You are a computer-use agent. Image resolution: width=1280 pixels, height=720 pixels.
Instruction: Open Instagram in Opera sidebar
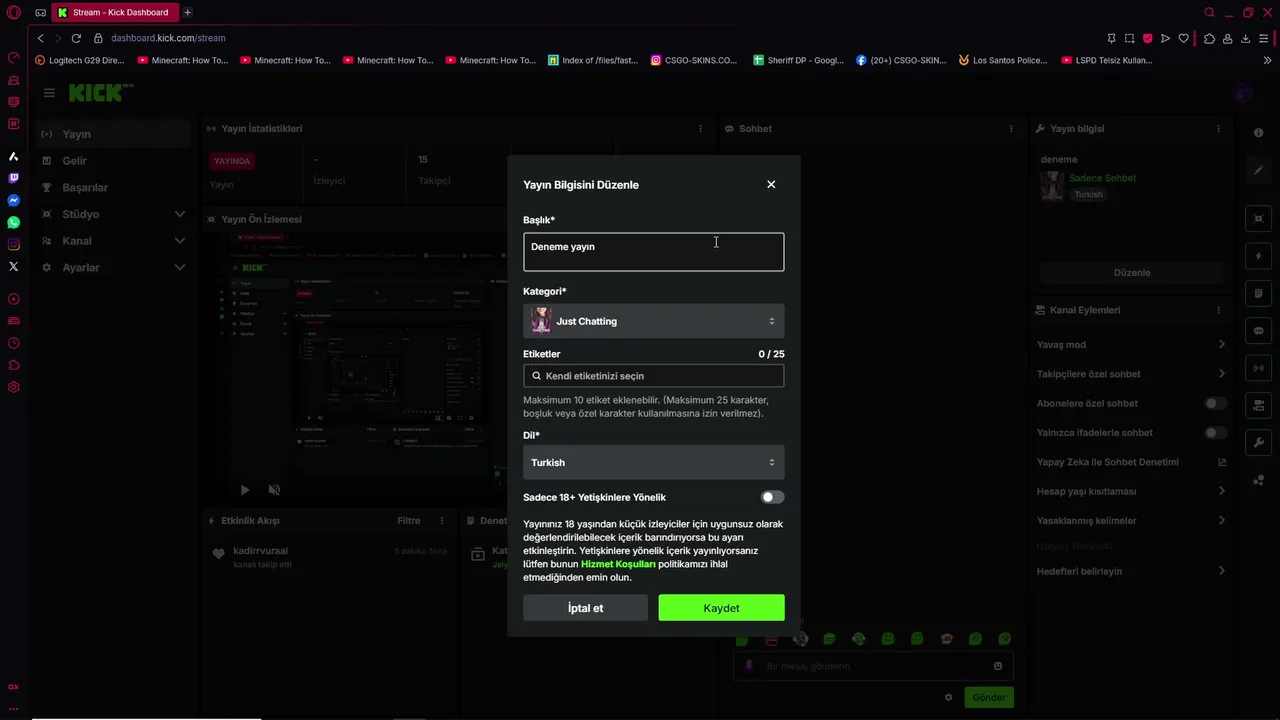click(13, 245)
